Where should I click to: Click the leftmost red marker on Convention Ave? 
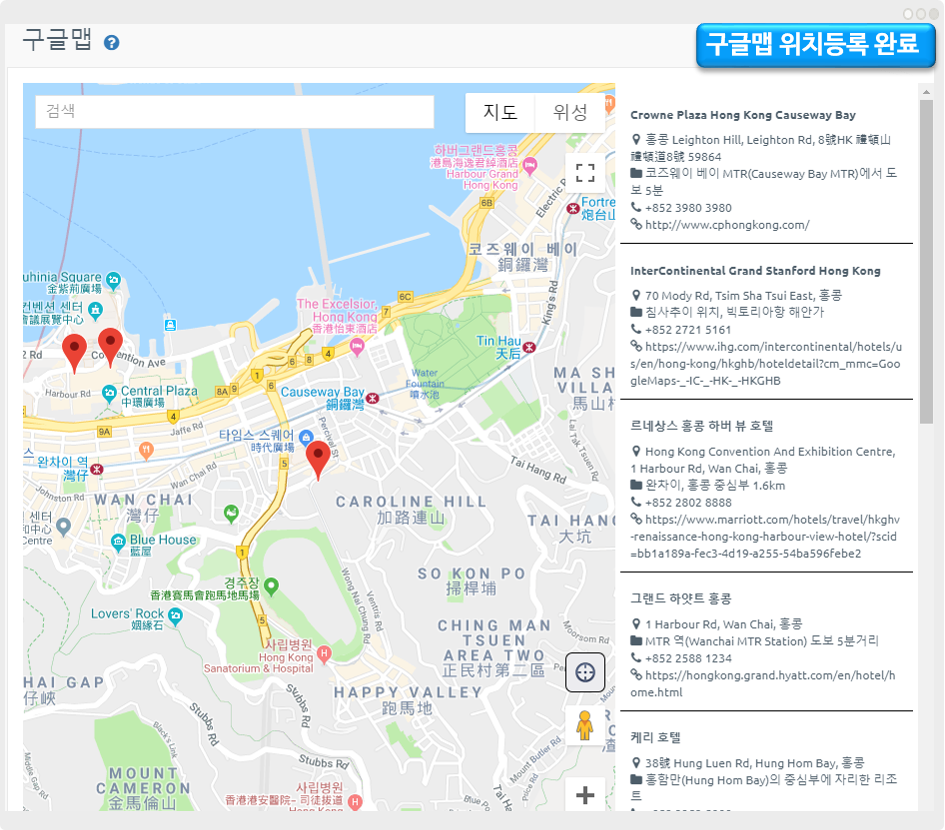point(74,352)
